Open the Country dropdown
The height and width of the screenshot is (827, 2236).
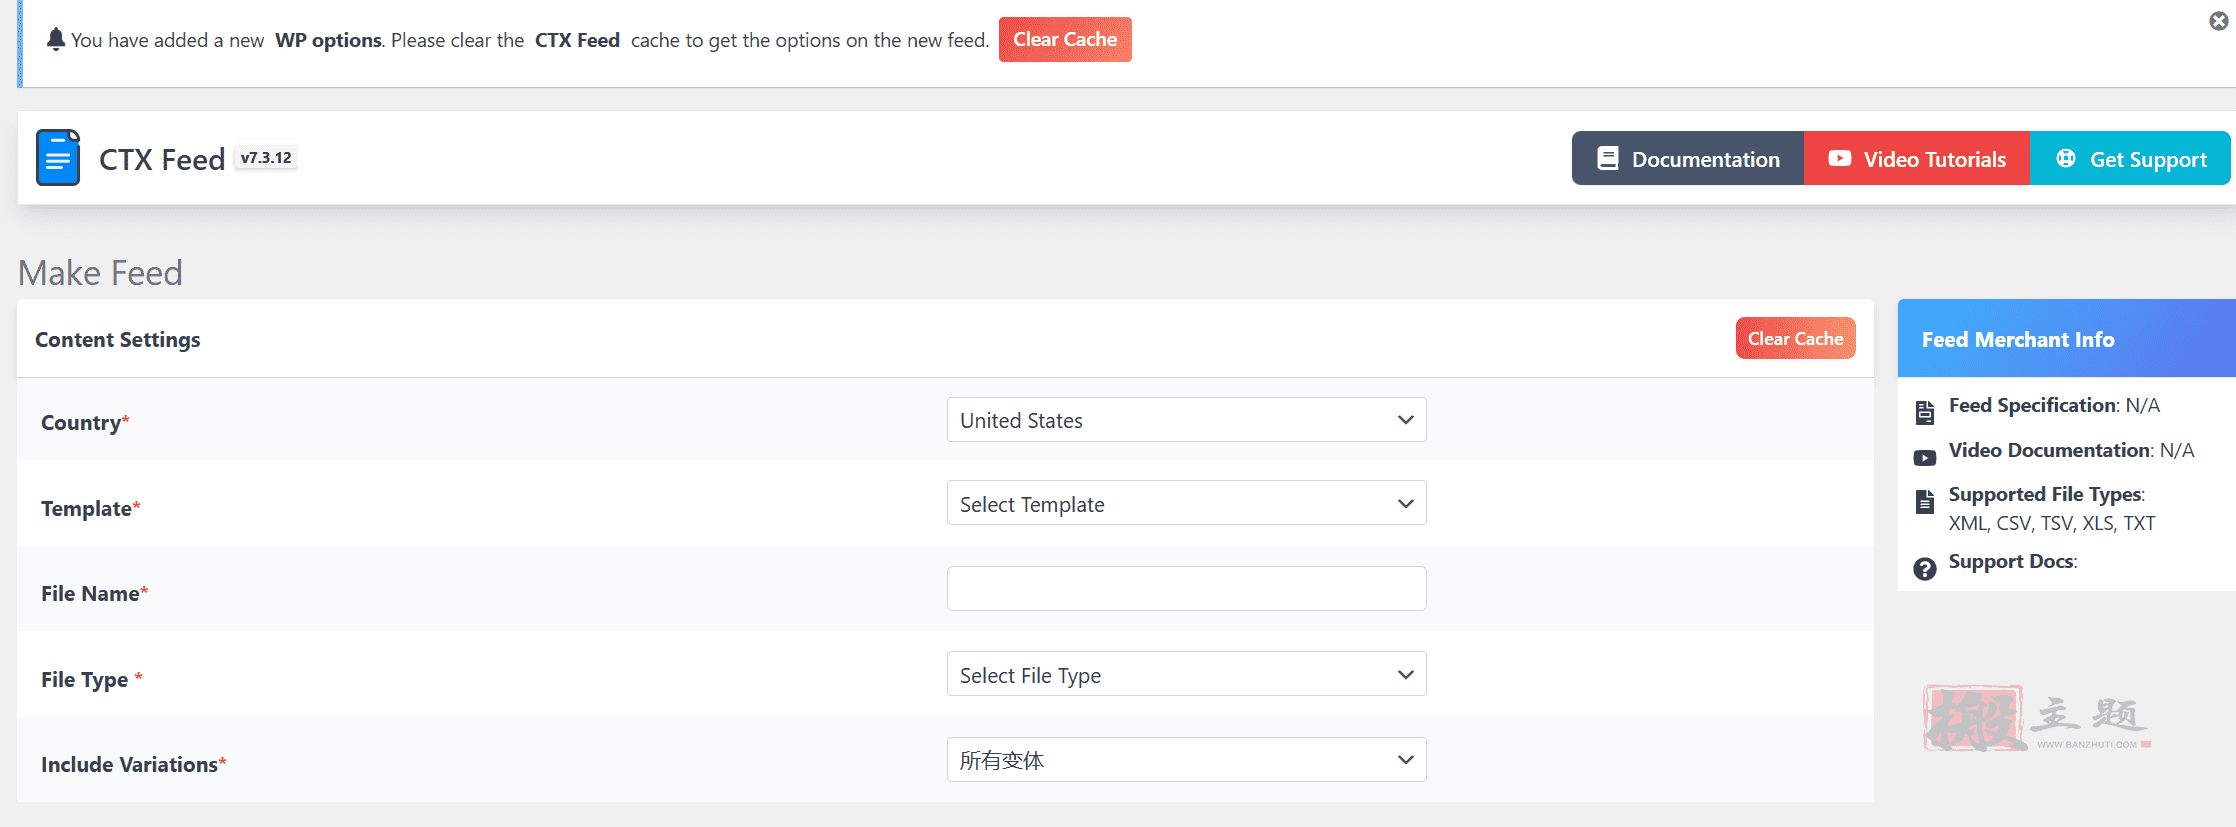click(1186, 420)
